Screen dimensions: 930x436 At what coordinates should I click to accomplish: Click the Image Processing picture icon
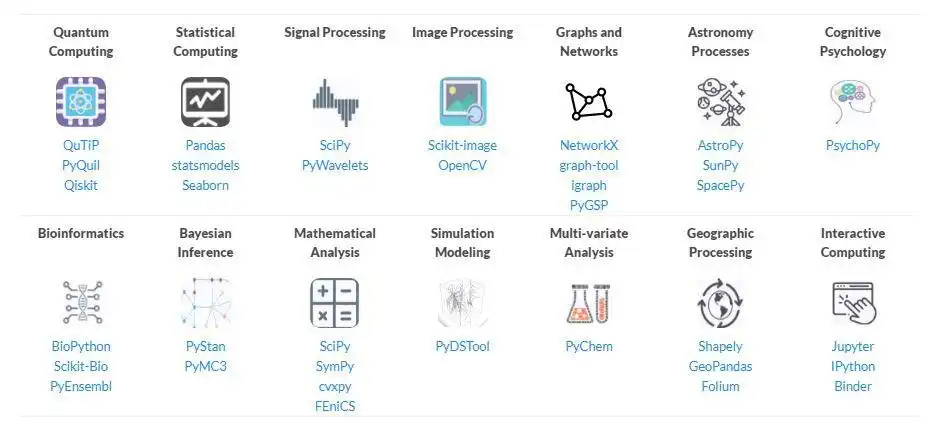pyautogui.click(x=462, y=102)
